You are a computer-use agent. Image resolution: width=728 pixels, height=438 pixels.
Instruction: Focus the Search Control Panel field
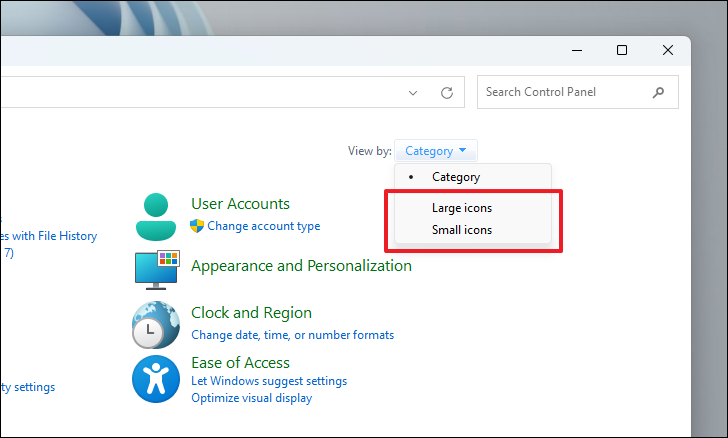578,92
